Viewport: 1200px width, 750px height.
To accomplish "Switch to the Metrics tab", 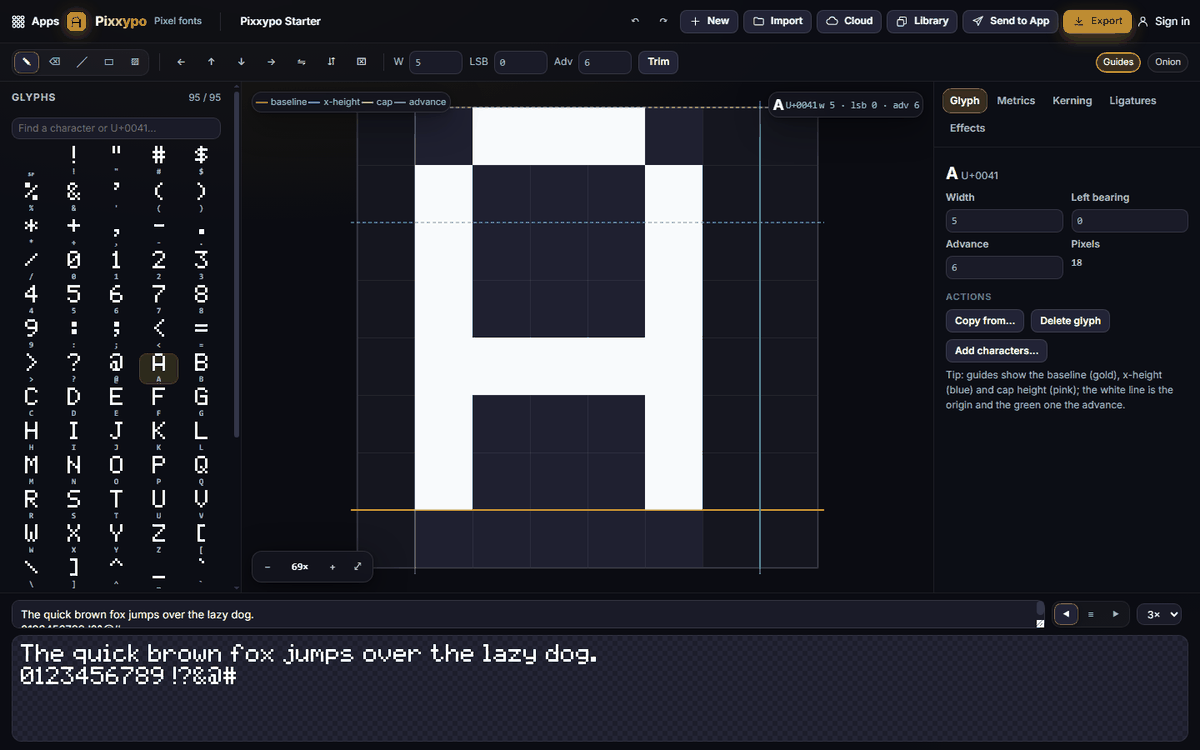I will 1016,101.
